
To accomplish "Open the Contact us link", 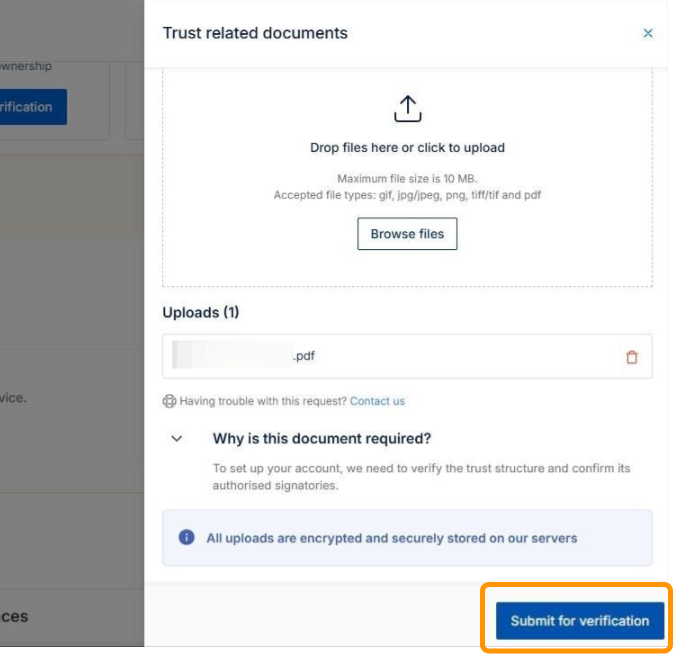I will coord(377,401).
